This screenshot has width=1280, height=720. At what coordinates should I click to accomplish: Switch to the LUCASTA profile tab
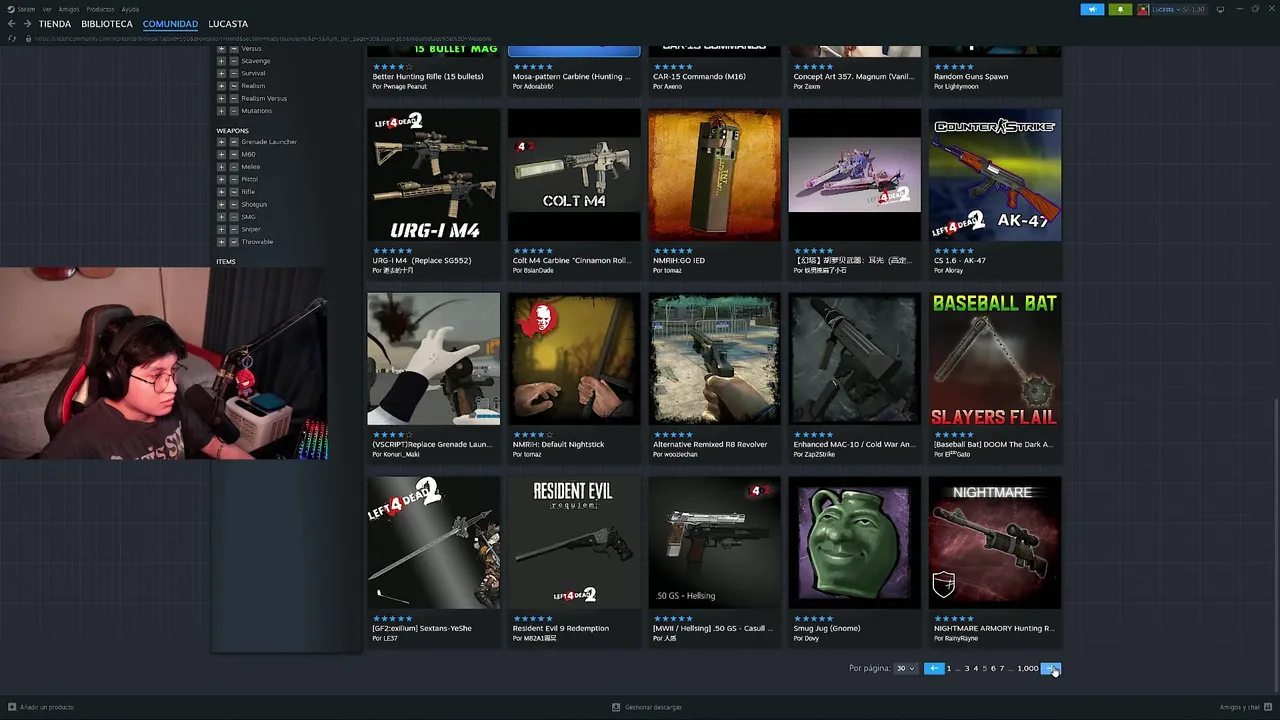(228, 24)
